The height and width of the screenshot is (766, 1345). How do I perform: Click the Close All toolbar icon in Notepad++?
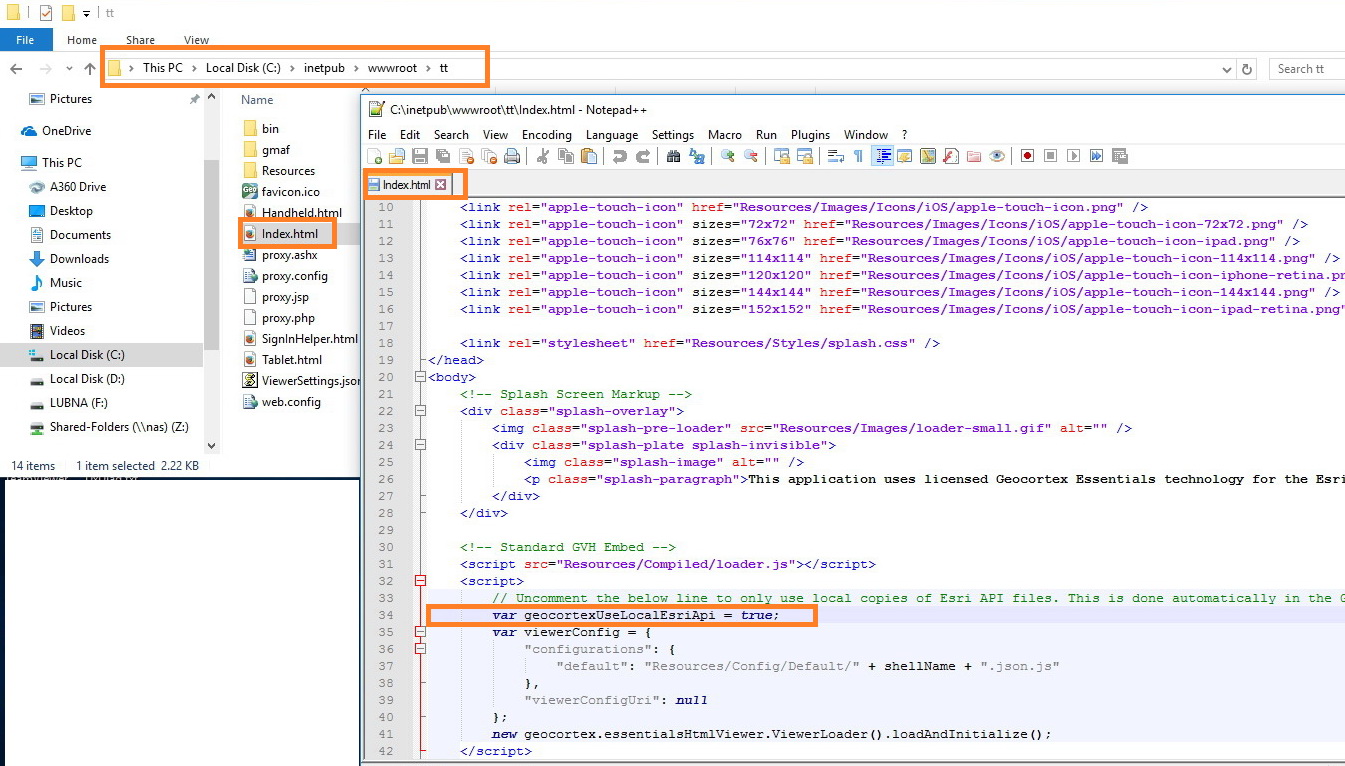point(489,156)
